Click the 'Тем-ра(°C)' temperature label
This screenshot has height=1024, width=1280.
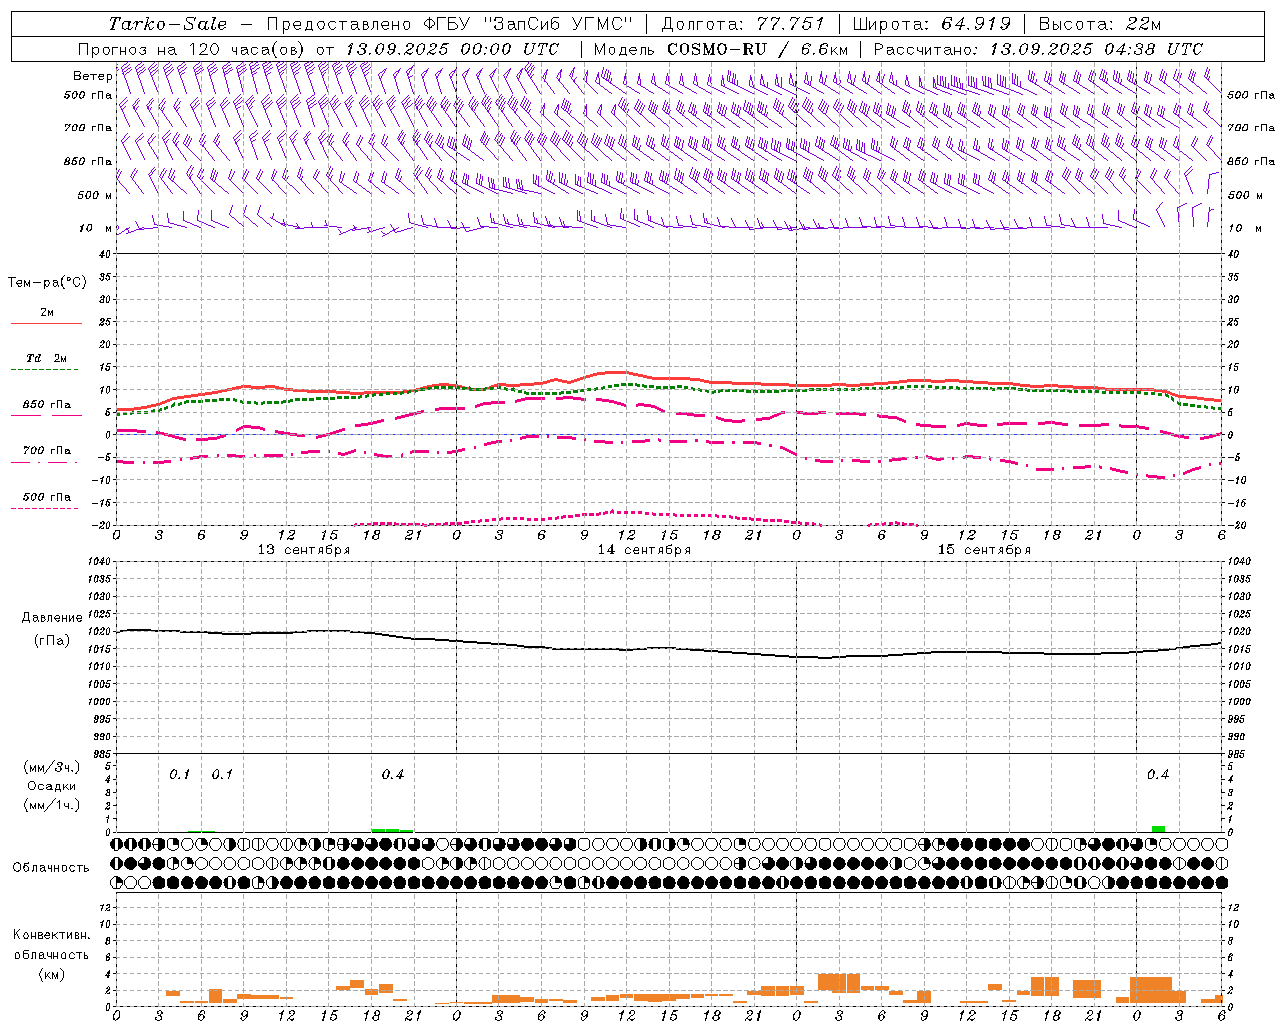[x=47, y=283]
